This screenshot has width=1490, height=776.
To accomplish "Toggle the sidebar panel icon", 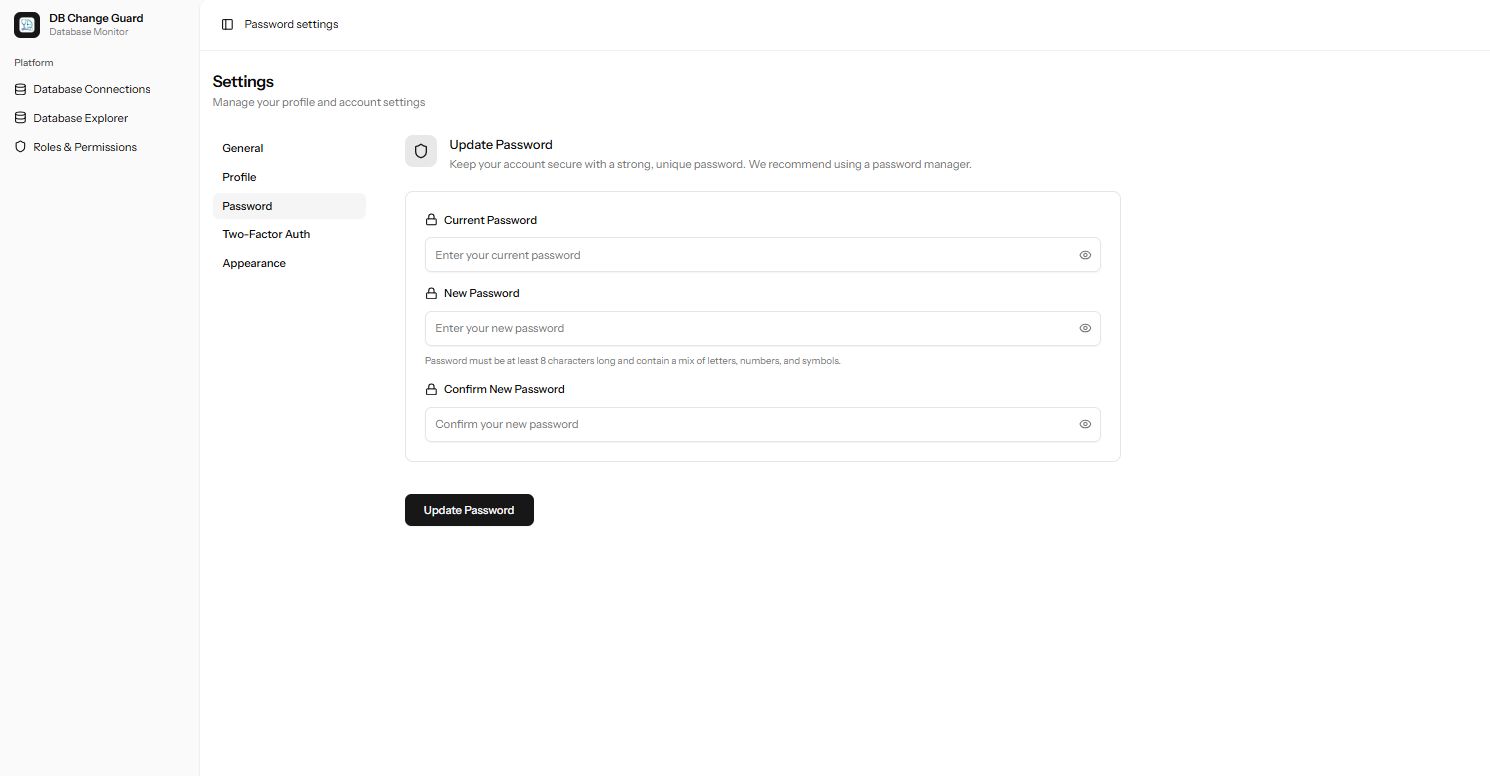I will [x=227, y=24].
